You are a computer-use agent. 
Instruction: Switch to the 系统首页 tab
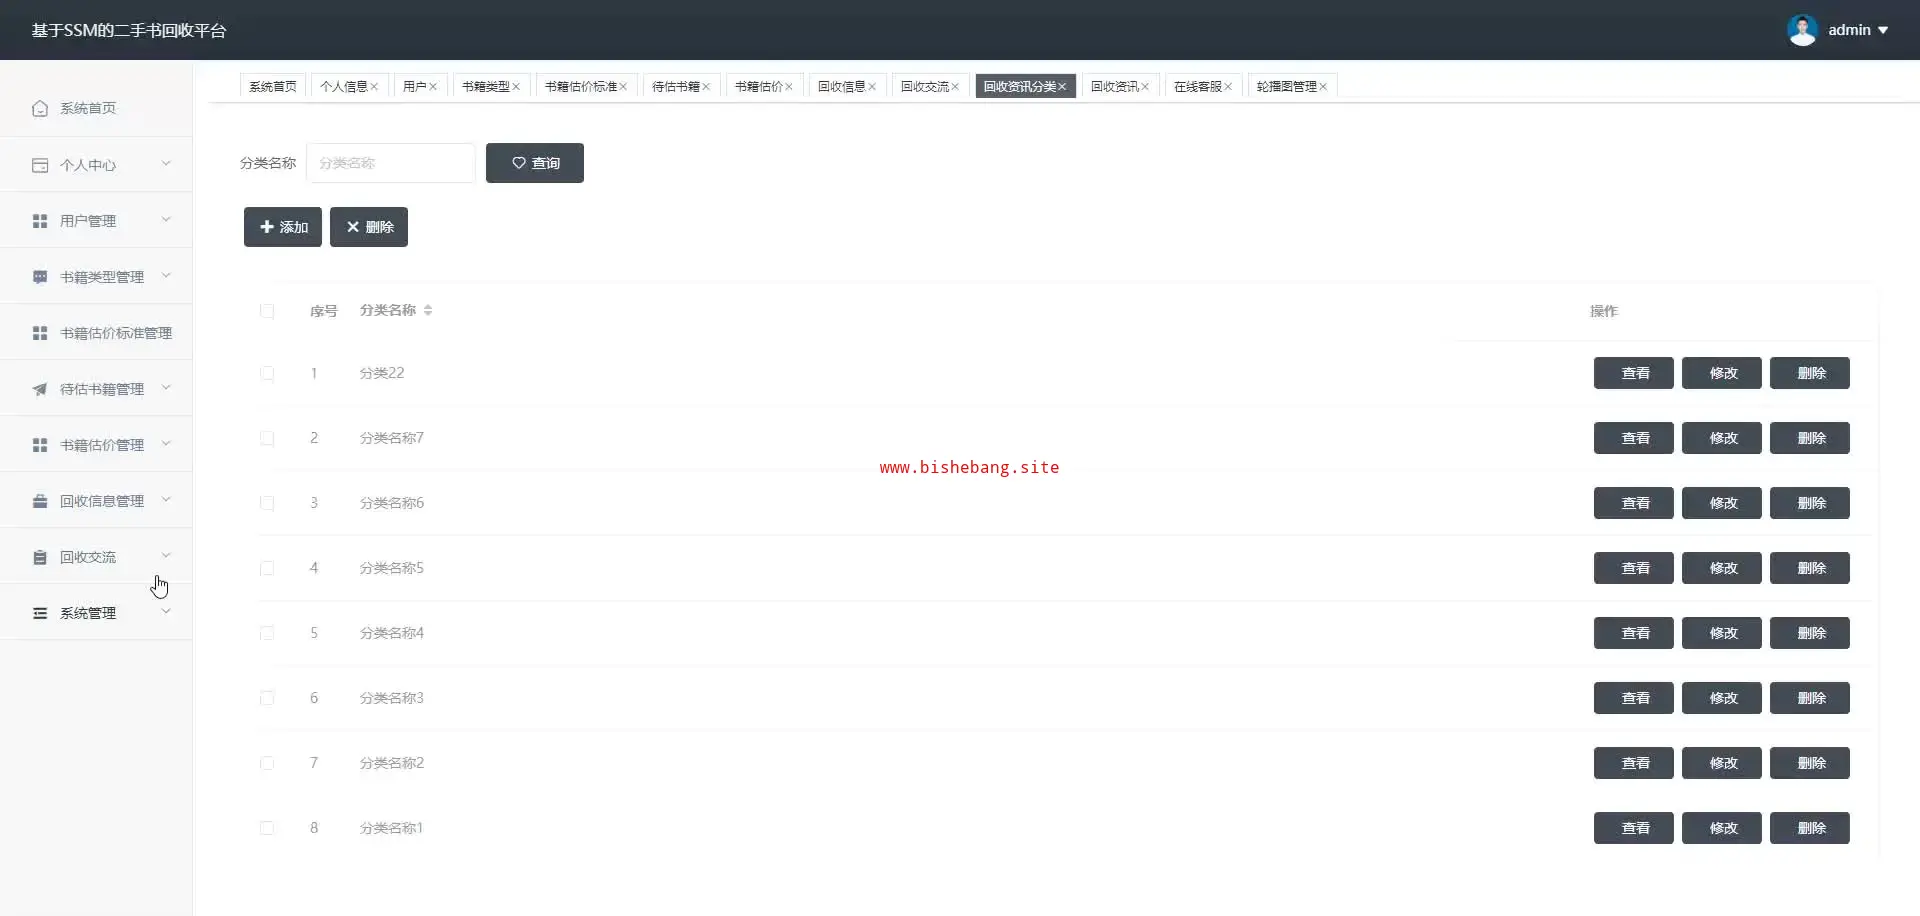point(273,87)
